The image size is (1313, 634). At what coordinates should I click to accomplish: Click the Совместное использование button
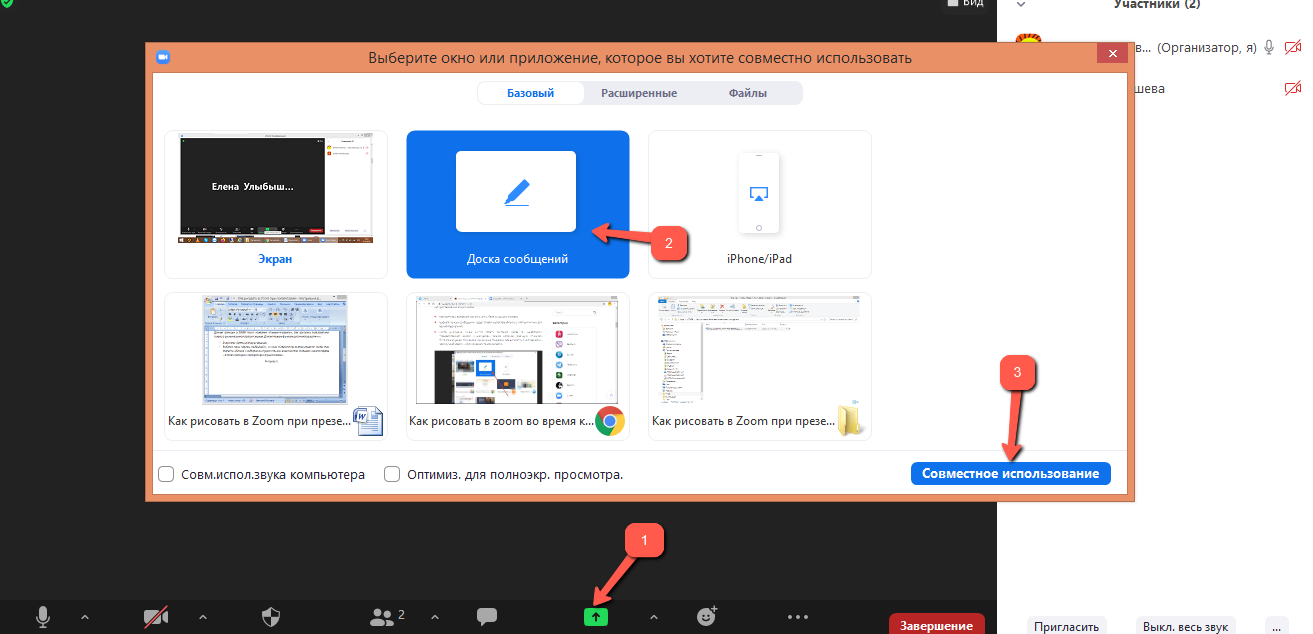pos(1010,473)
